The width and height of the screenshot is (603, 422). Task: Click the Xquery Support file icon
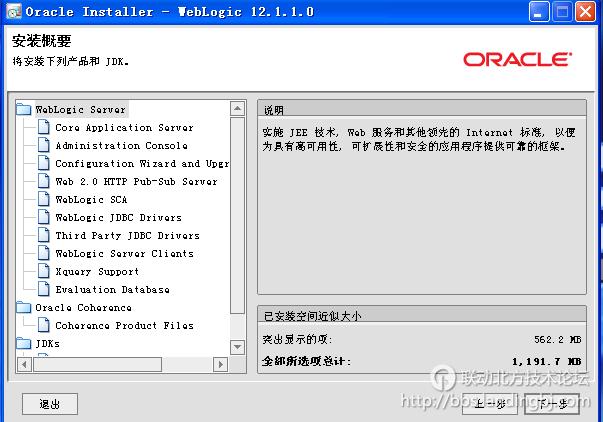pos(43,271)
